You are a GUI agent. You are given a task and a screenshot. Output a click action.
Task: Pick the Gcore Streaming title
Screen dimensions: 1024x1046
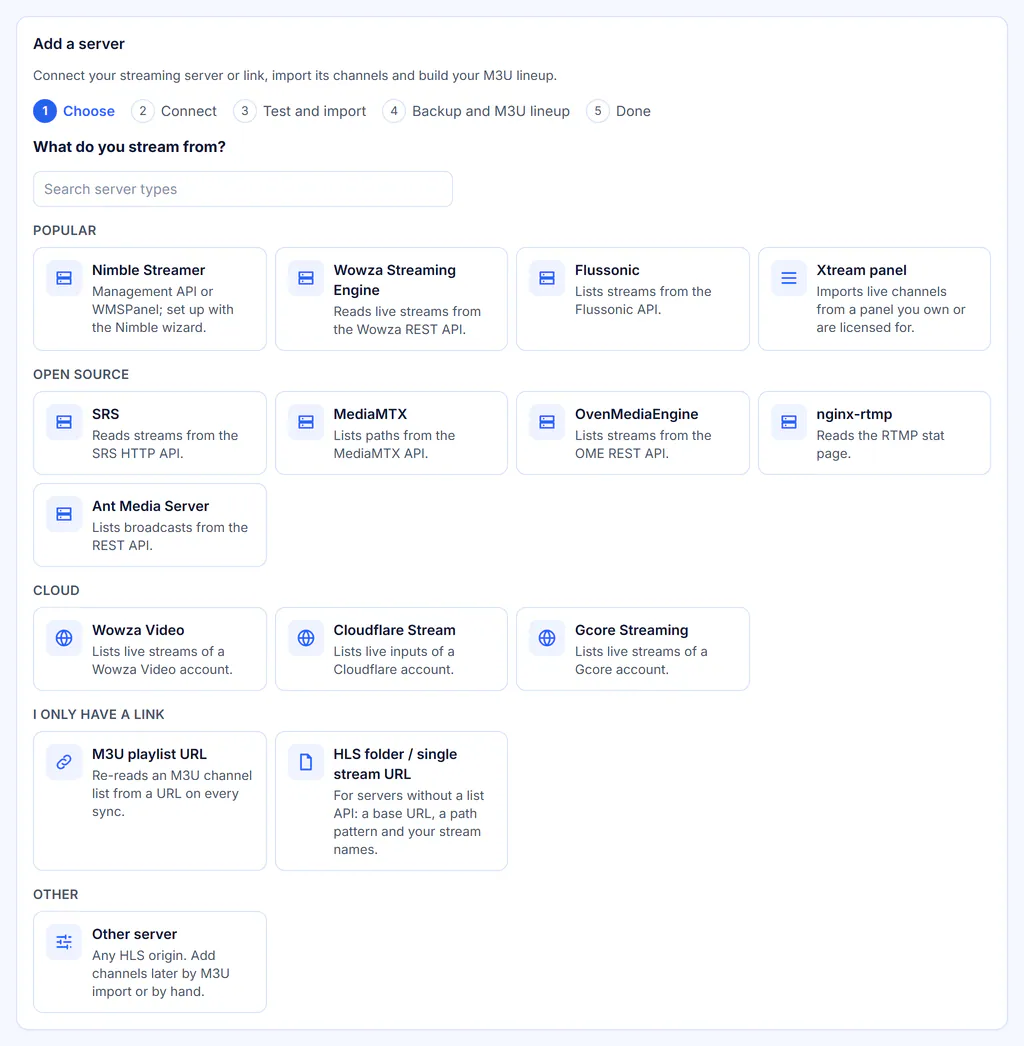tap(632, 630)
